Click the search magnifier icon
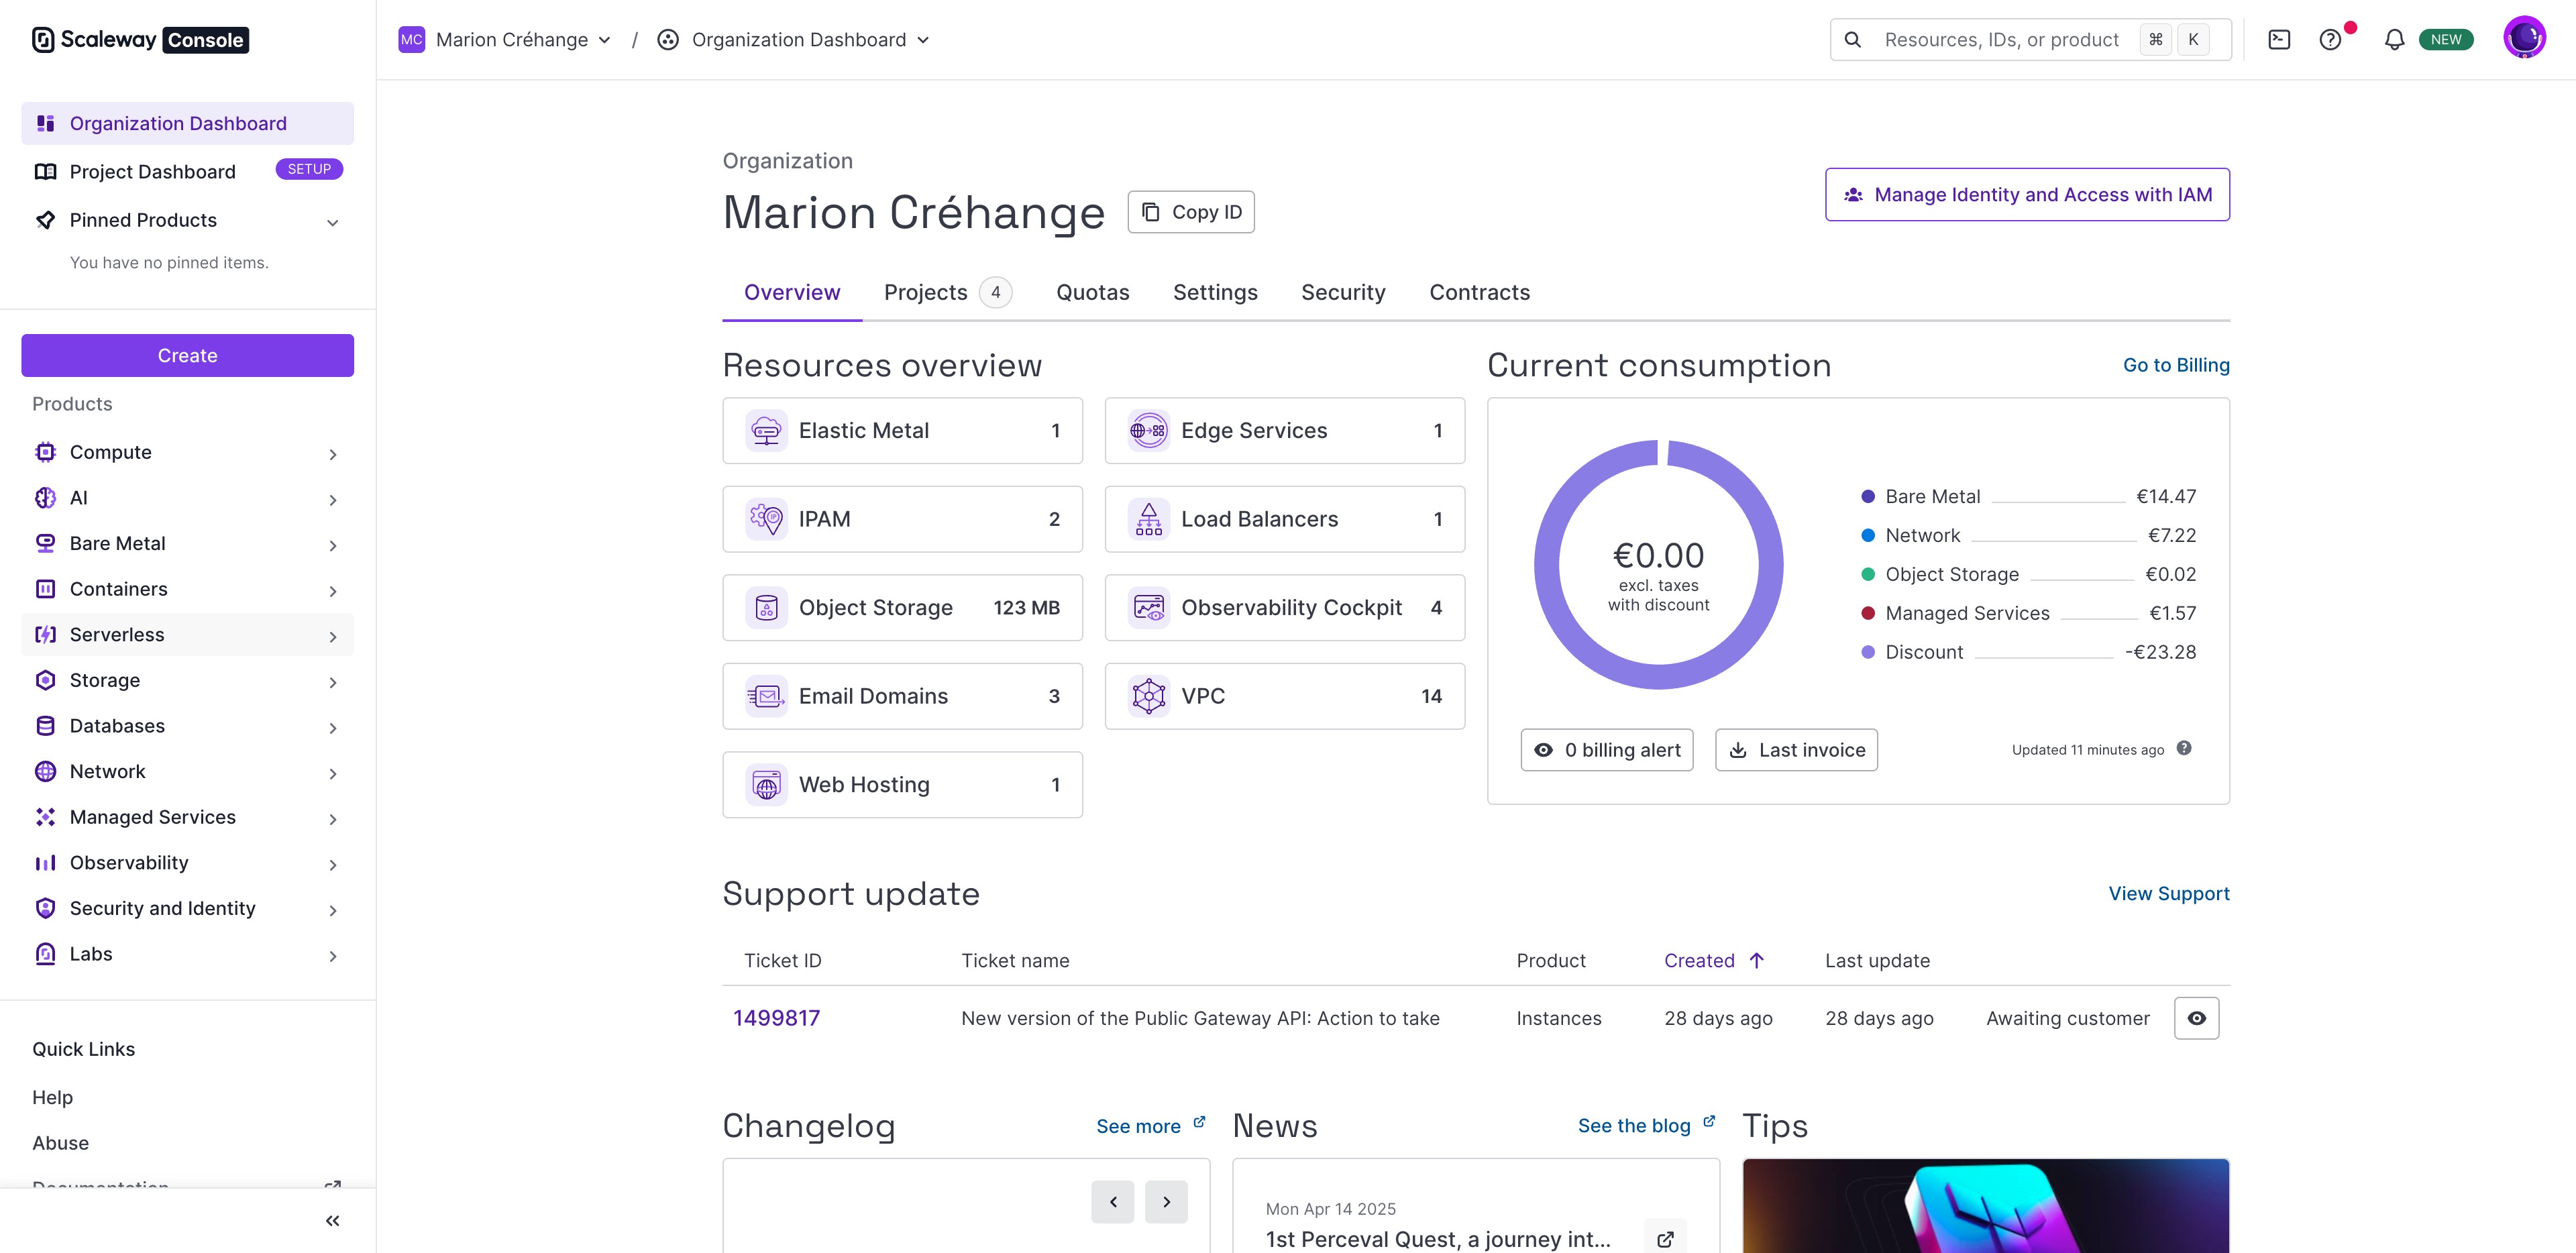This screenshot has height=1253, width=2576. tap(1852, 40)
